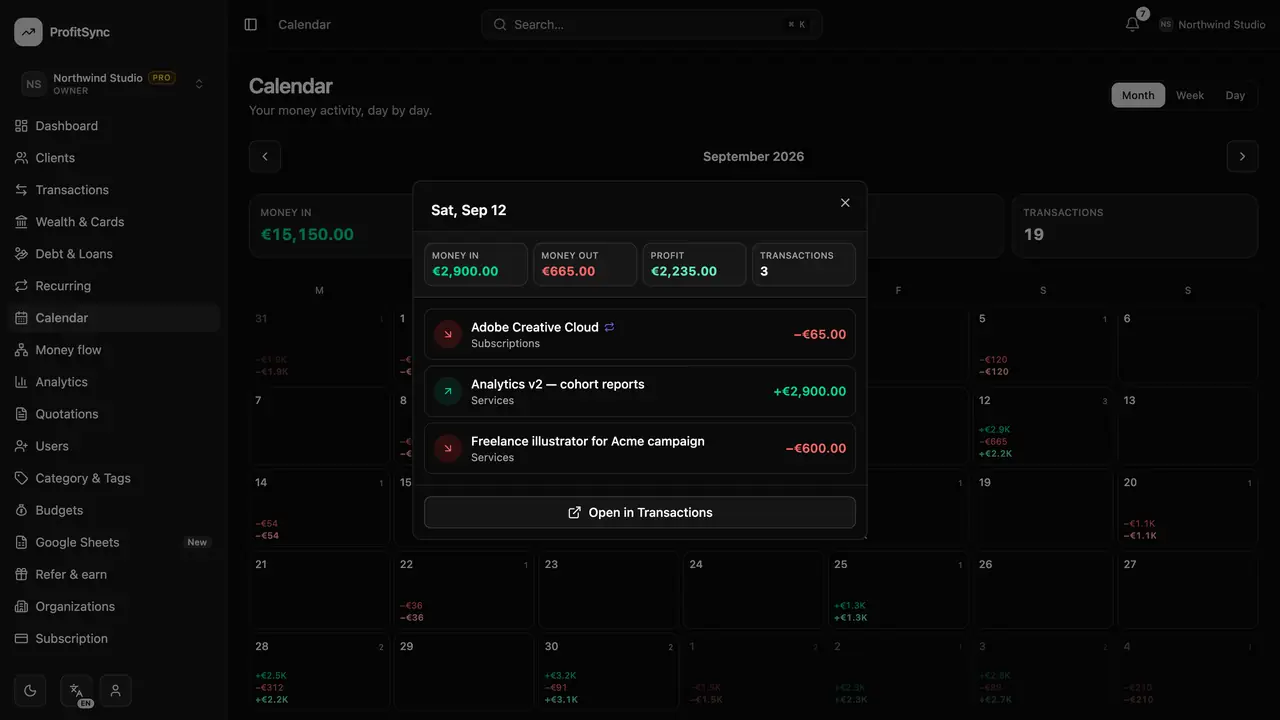Navigate to Recurring
Viewport: 1280px width, 720px height.
[113, 286]
